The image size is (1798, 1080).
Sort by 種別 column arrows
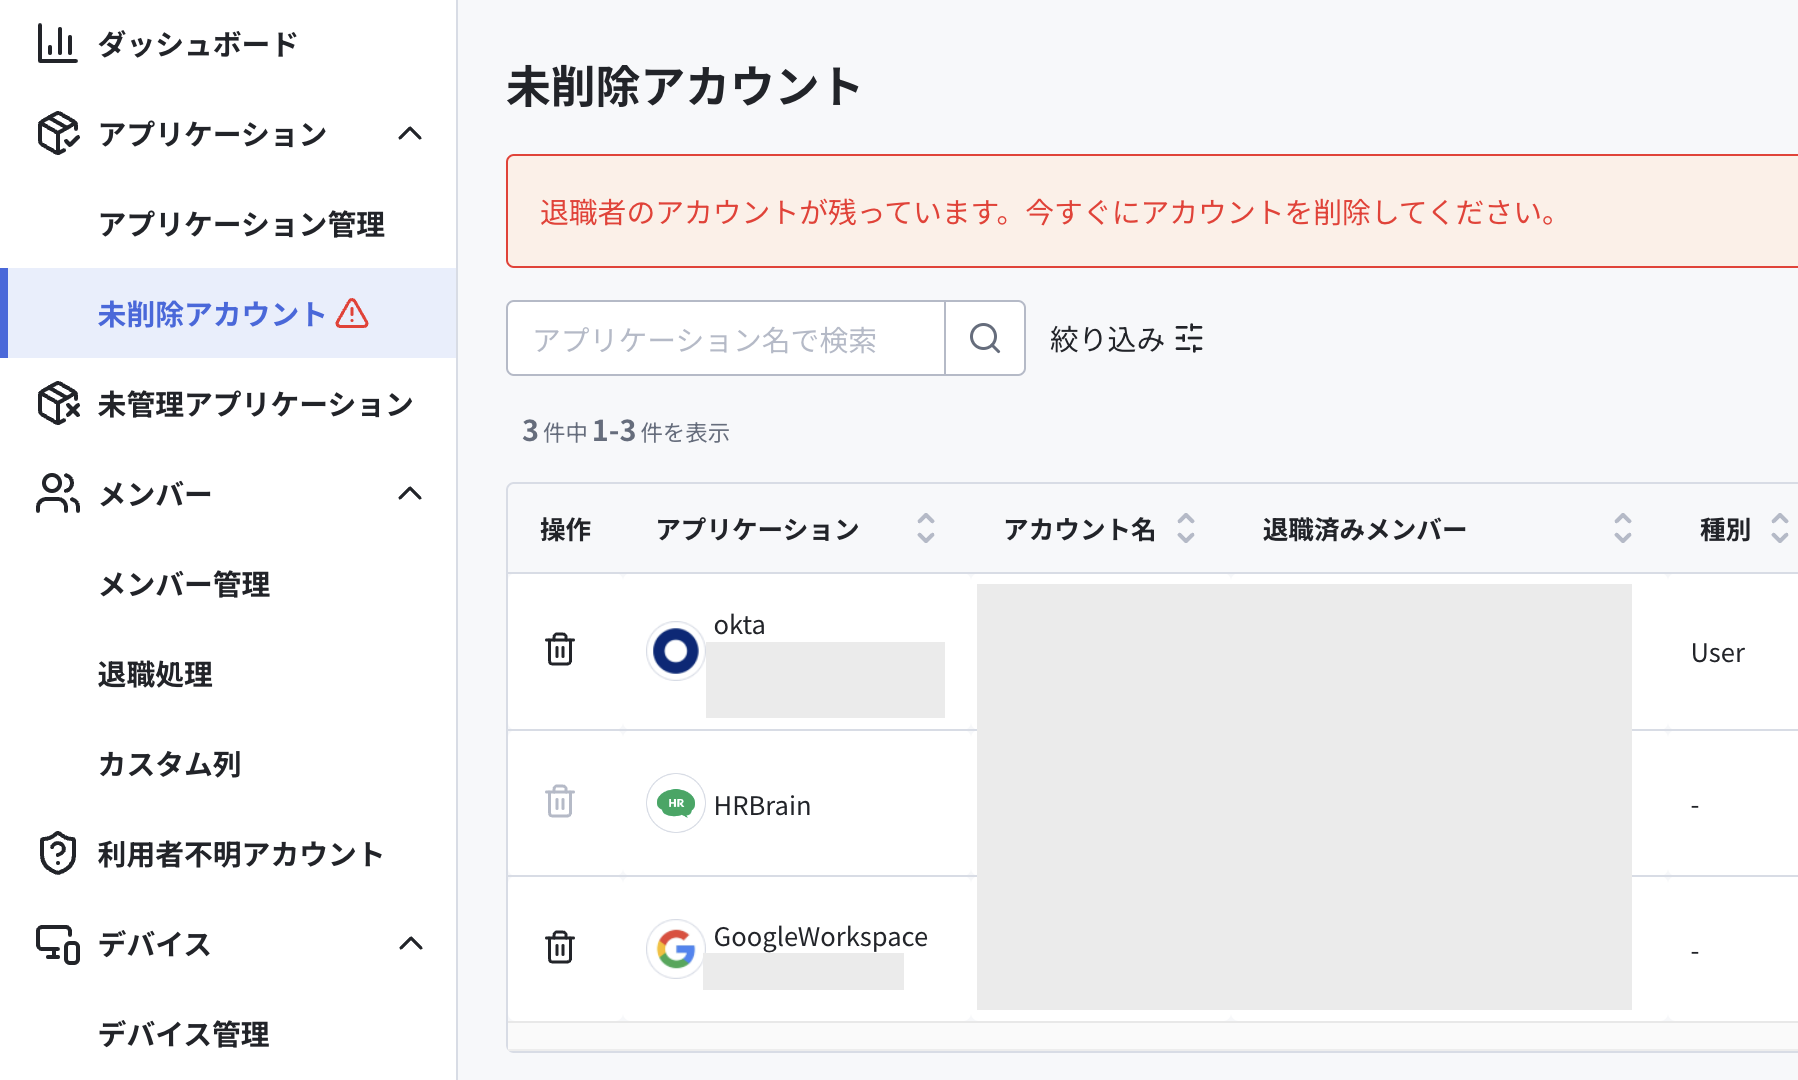[x=1780, y=528]
